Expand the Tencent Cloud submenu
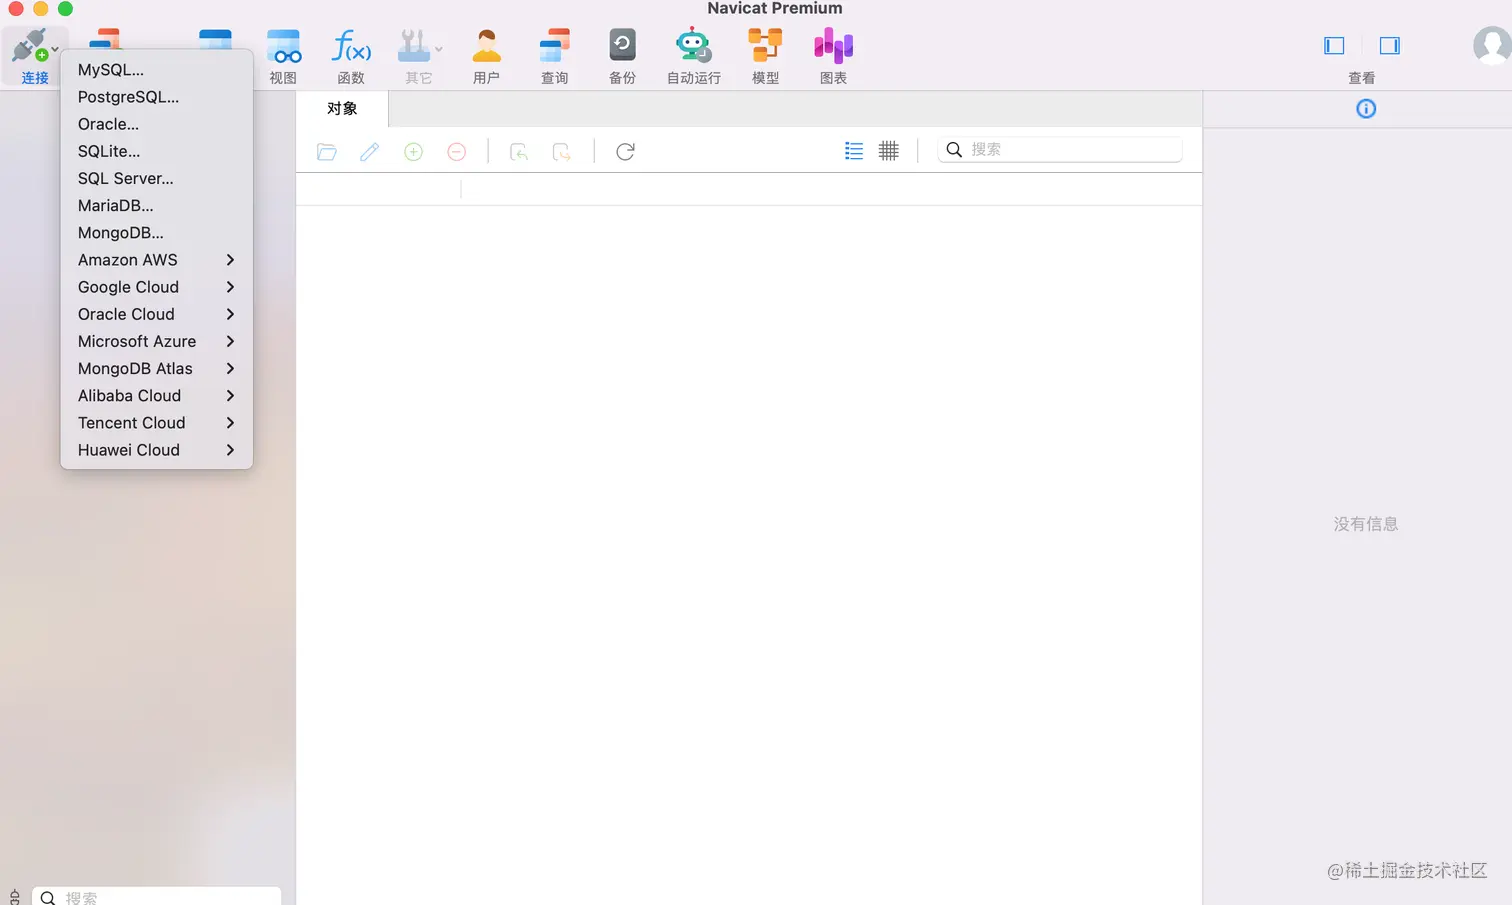Screen dimensions: 1512x905 tap(229, 422)
